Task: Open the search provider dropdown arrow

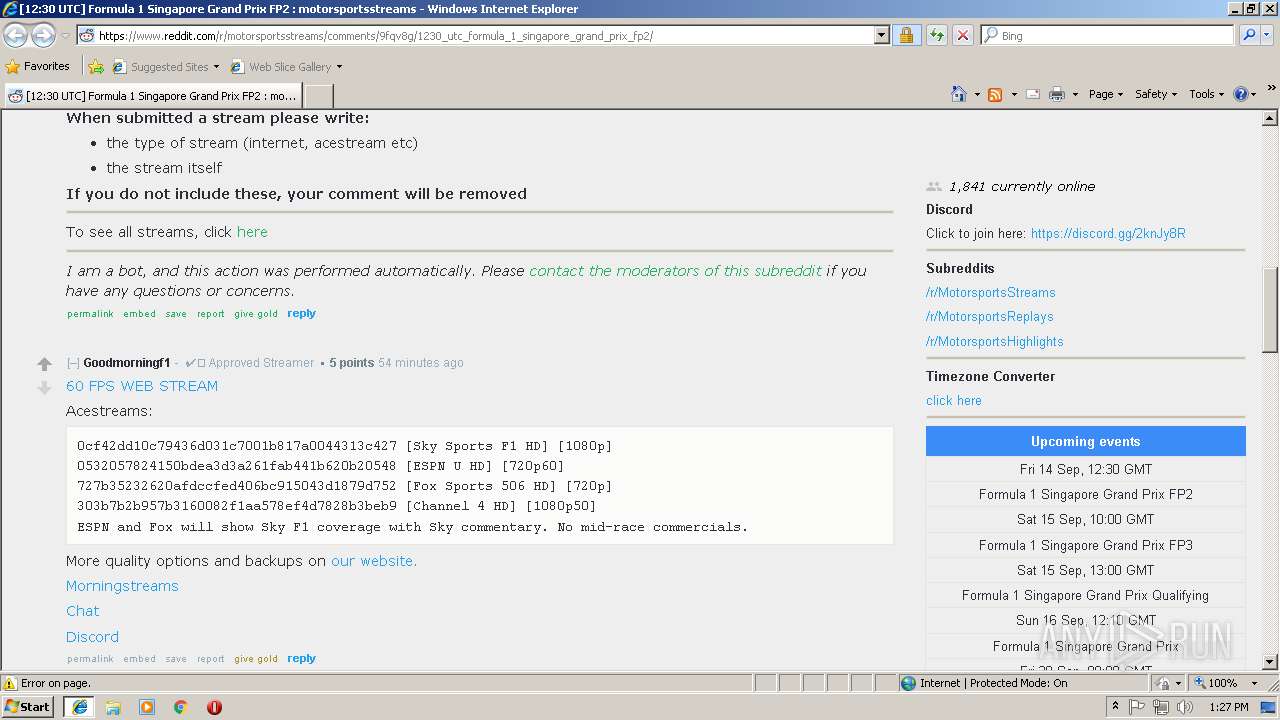Action: point(1267,35)
